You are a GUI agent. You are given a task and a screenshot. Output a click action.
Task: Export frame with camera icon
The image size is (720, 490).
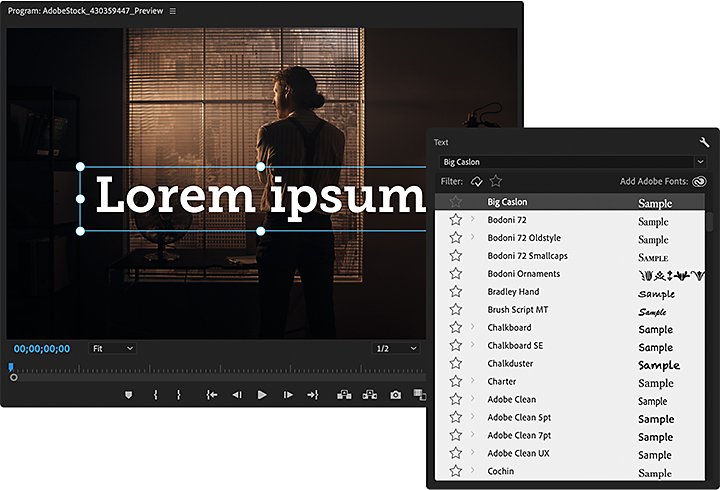pos(395,395)
